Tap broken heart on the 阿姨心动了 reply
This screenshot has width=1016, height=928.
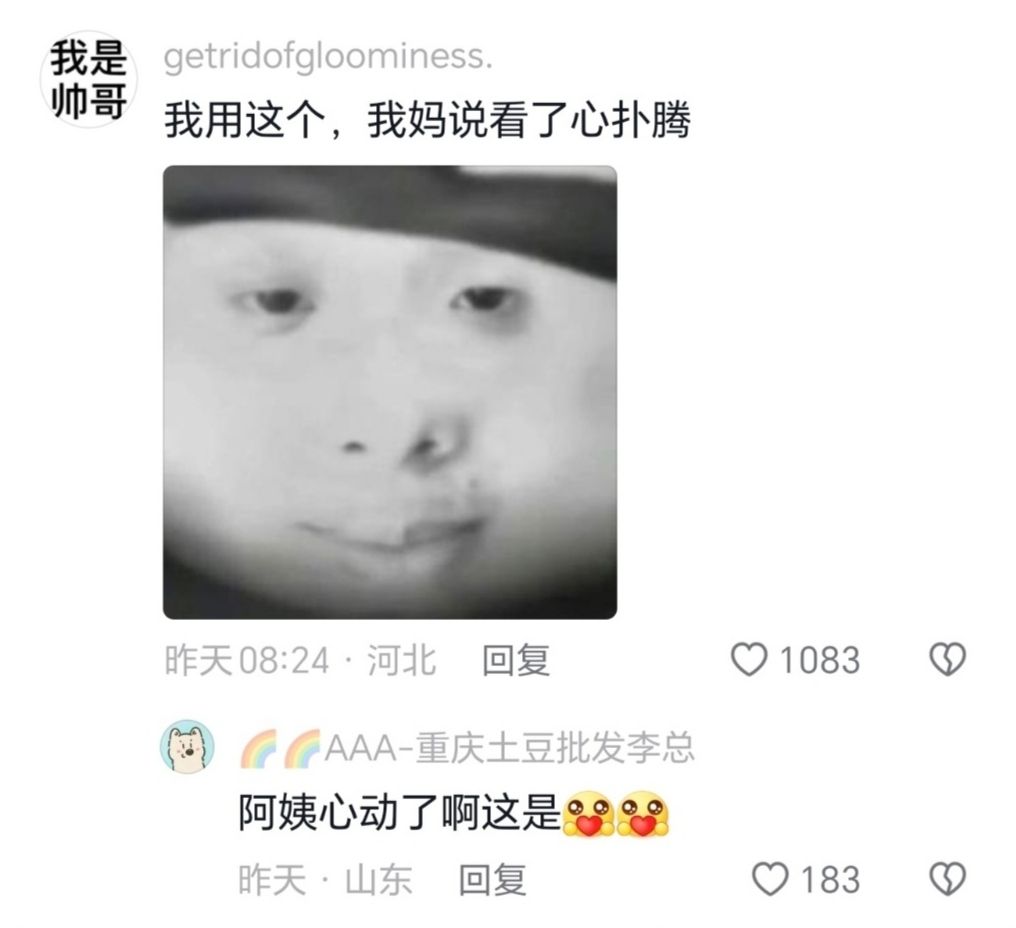click(x=947, y=879)
